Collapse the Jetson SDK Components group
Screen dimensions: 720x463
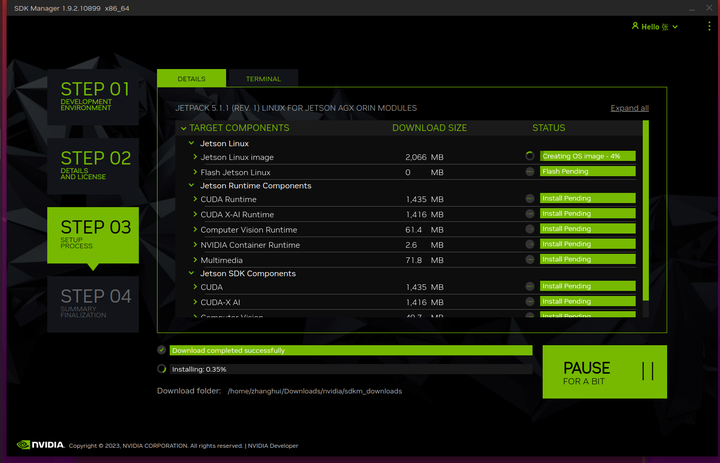(x=191, y=273)
